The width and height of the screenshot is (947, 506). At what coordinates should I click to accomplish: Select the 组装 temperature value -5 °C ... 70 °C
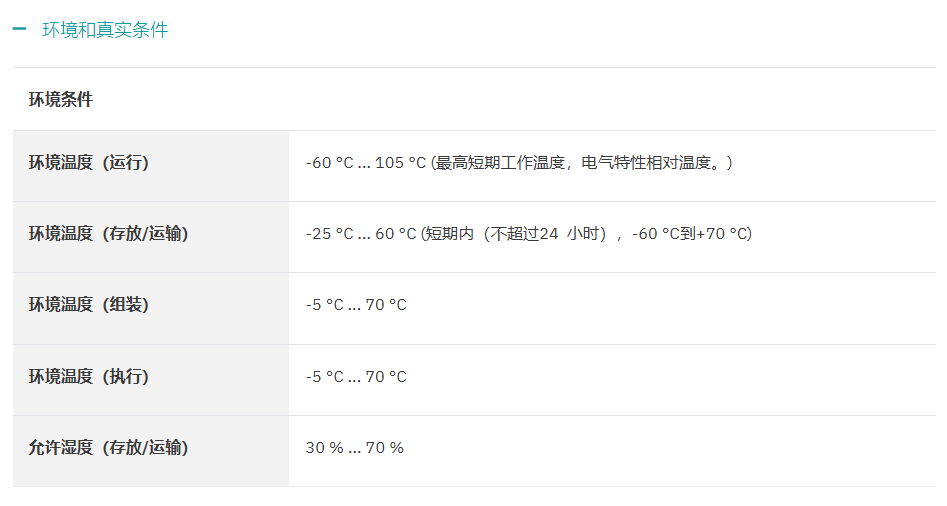[356, 305]
